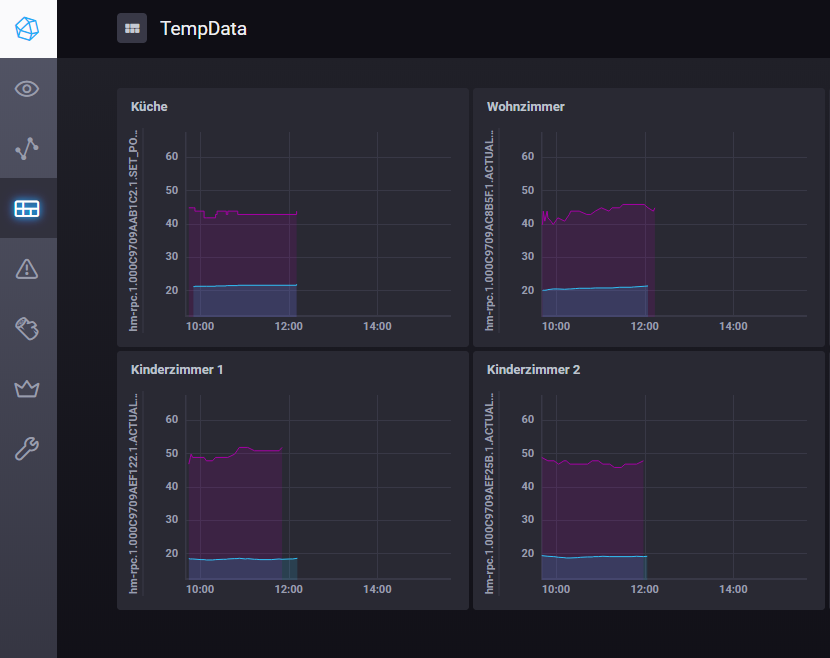The width and height of the screenshot is (830, 658).
Task: Open the Status page via eye icon
Action: click(27, 89)
